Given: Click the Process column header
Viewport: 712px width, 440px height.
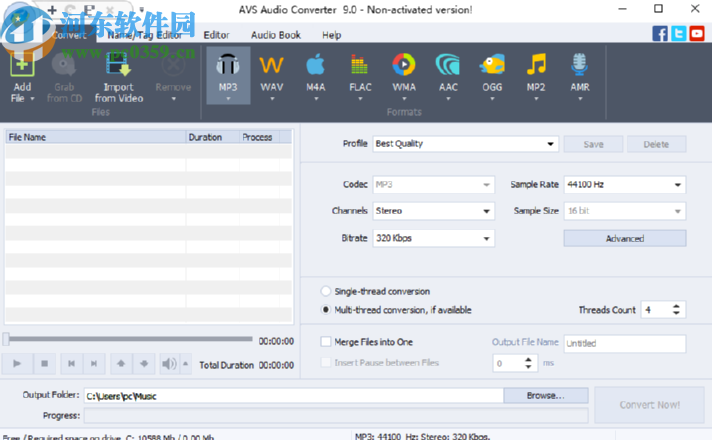Looking at the screenshot, I should [259, 137].
